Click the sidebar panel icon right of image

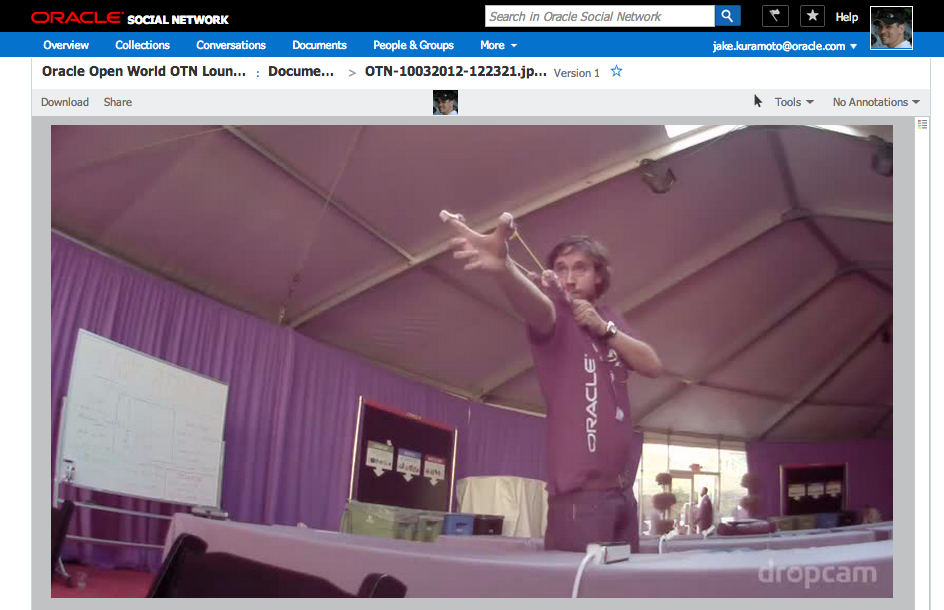point(922,124)
